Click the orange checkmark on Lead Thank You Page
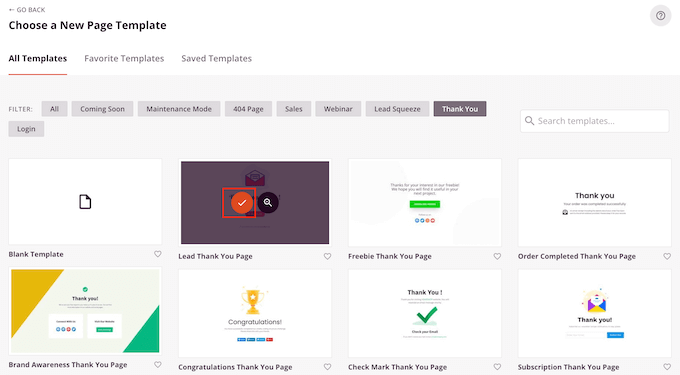The width and height of the screenshot is (680, 375). [242, 202]
